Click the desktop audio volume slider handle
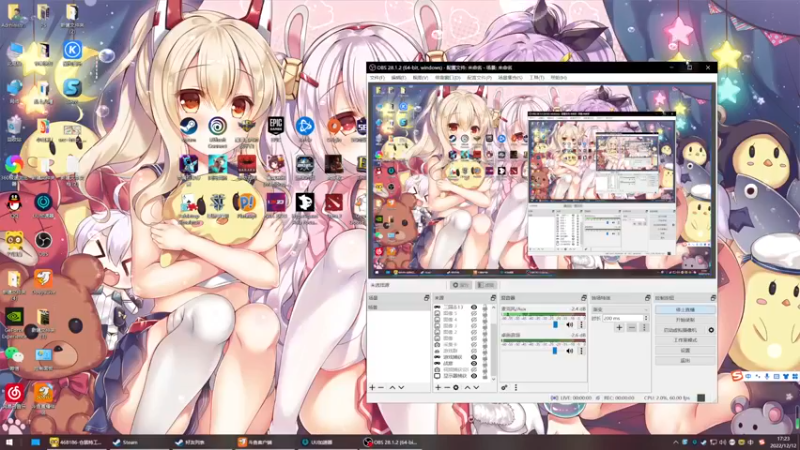This screenshot has height=450, width=800. [555, 351]
